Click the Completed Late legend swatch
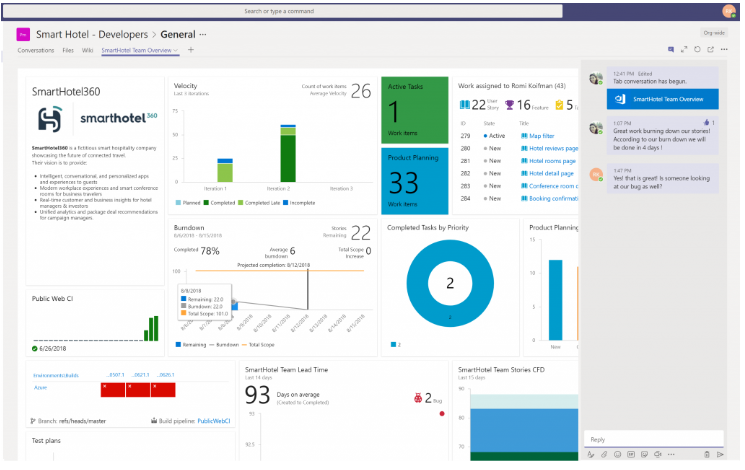745x470 pixels. pyautogui.click(x=240, y=203)
